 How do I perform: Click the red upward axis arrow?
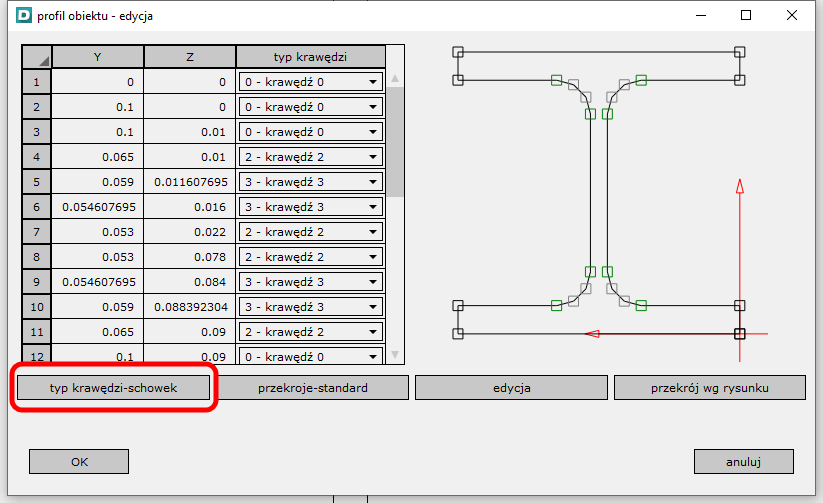pos(740,186)
